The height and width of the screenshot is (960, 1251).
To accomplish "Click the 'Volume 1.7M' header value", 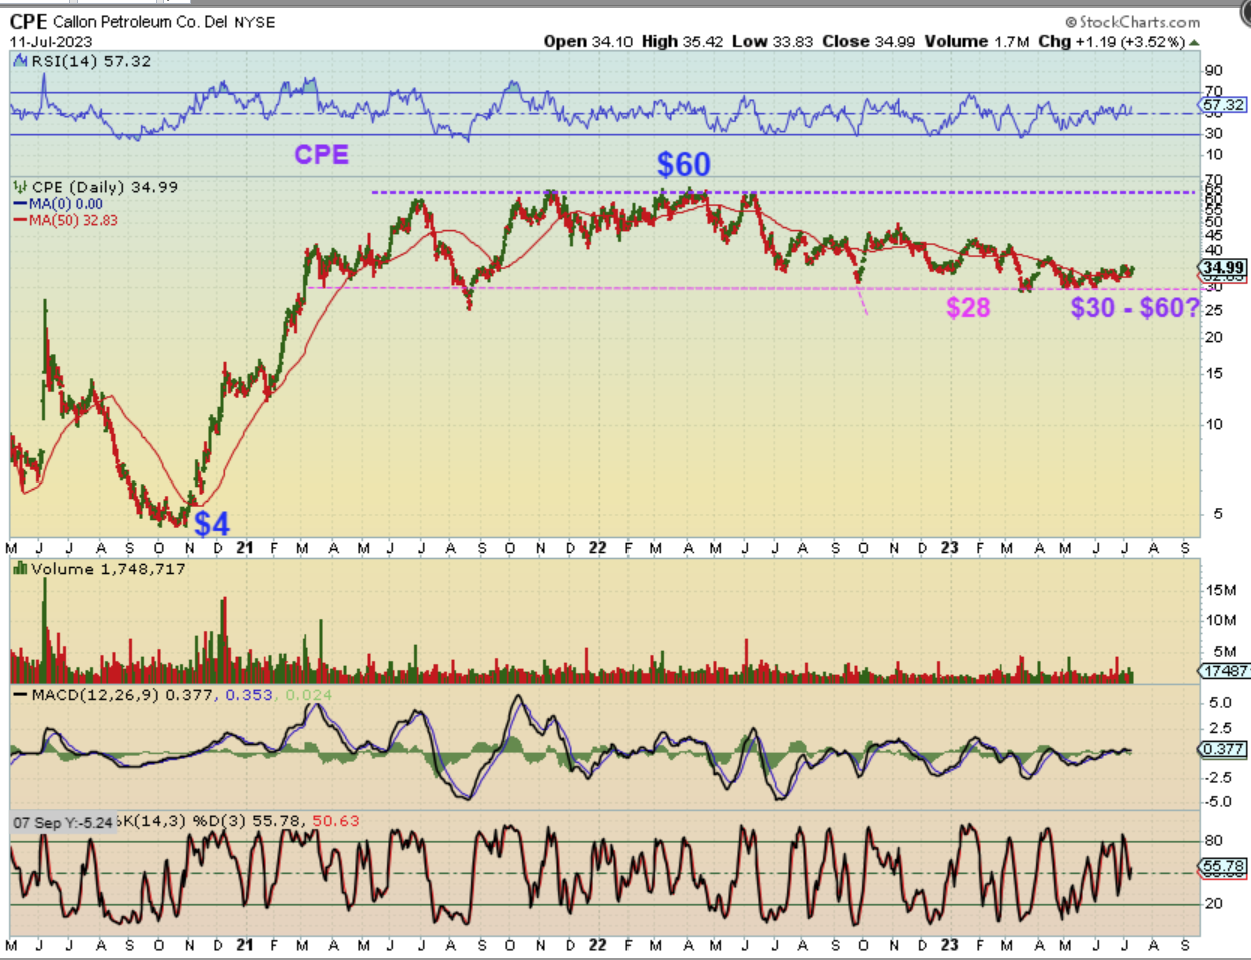I will tap(977, 42).
